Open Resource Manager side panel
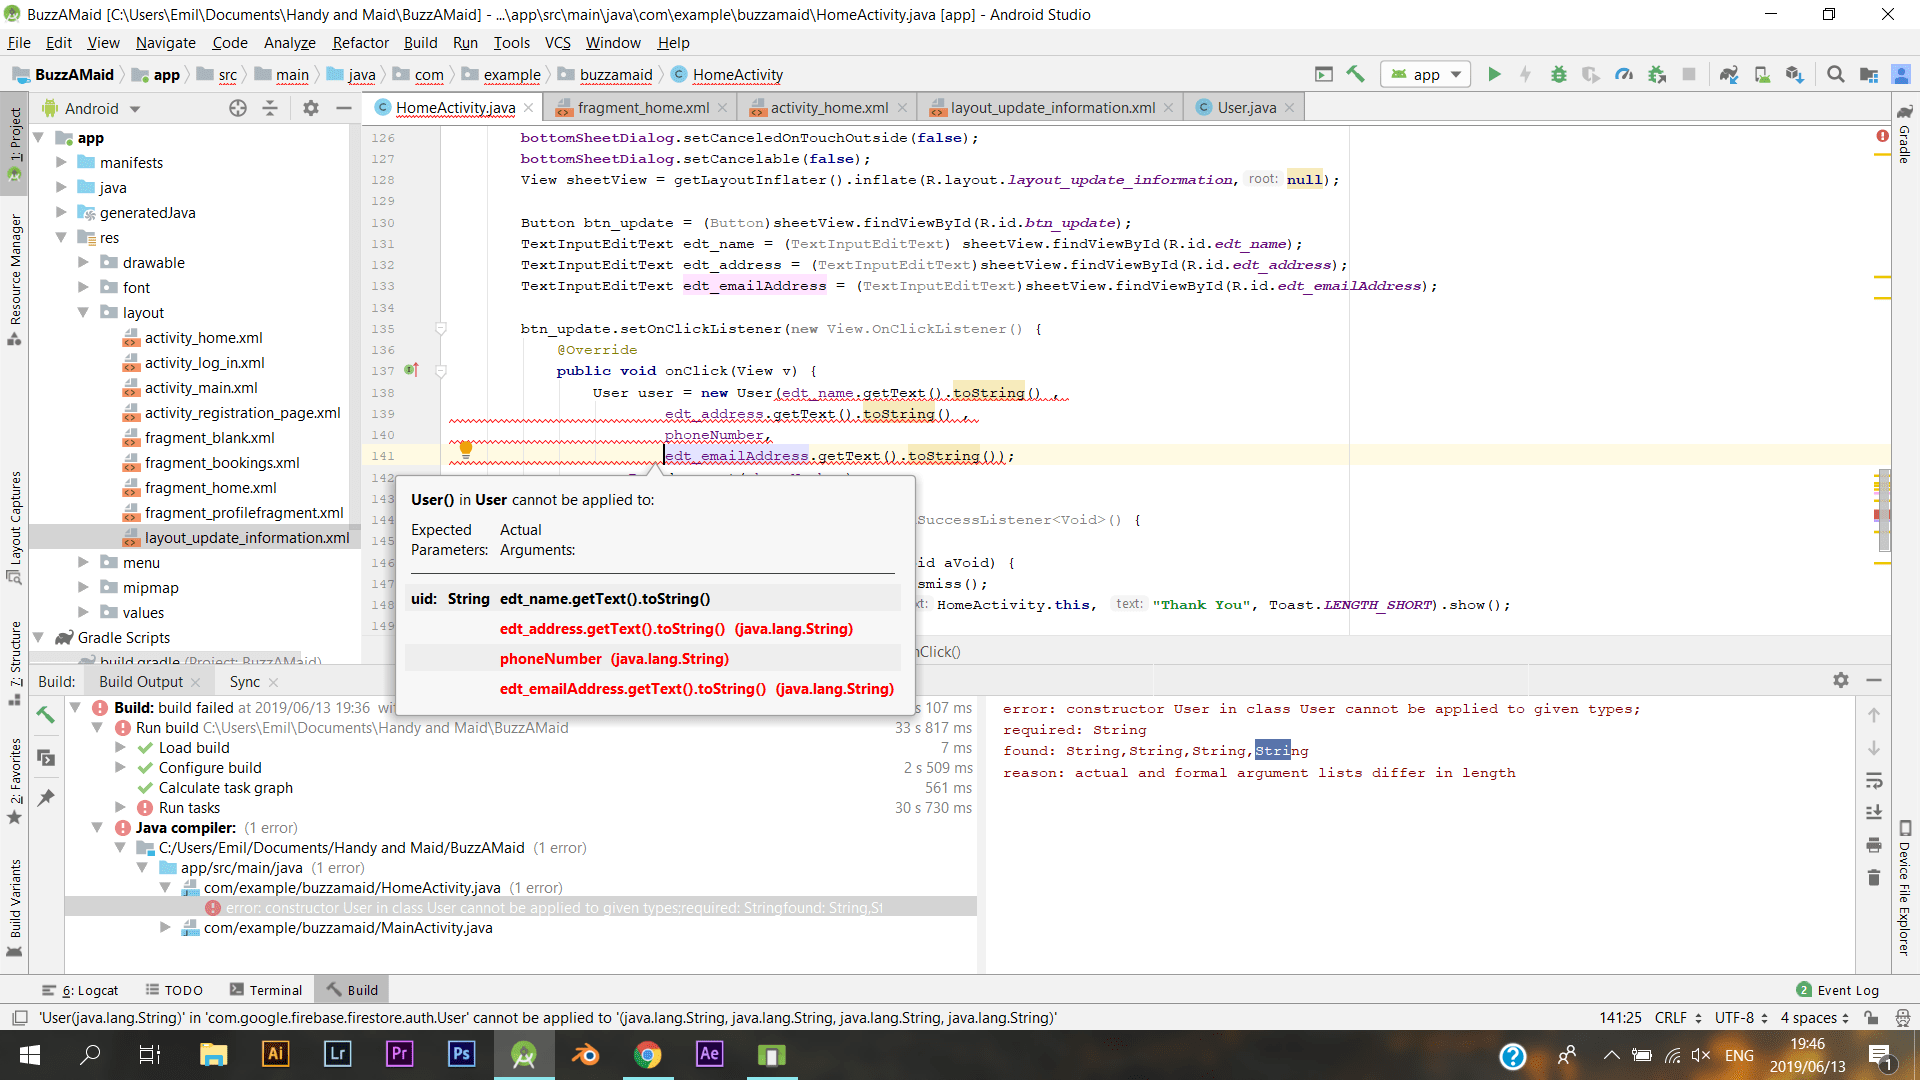Image resolution: width=1920 pixels, height=1080 pixels. click(x=14, y=280)
